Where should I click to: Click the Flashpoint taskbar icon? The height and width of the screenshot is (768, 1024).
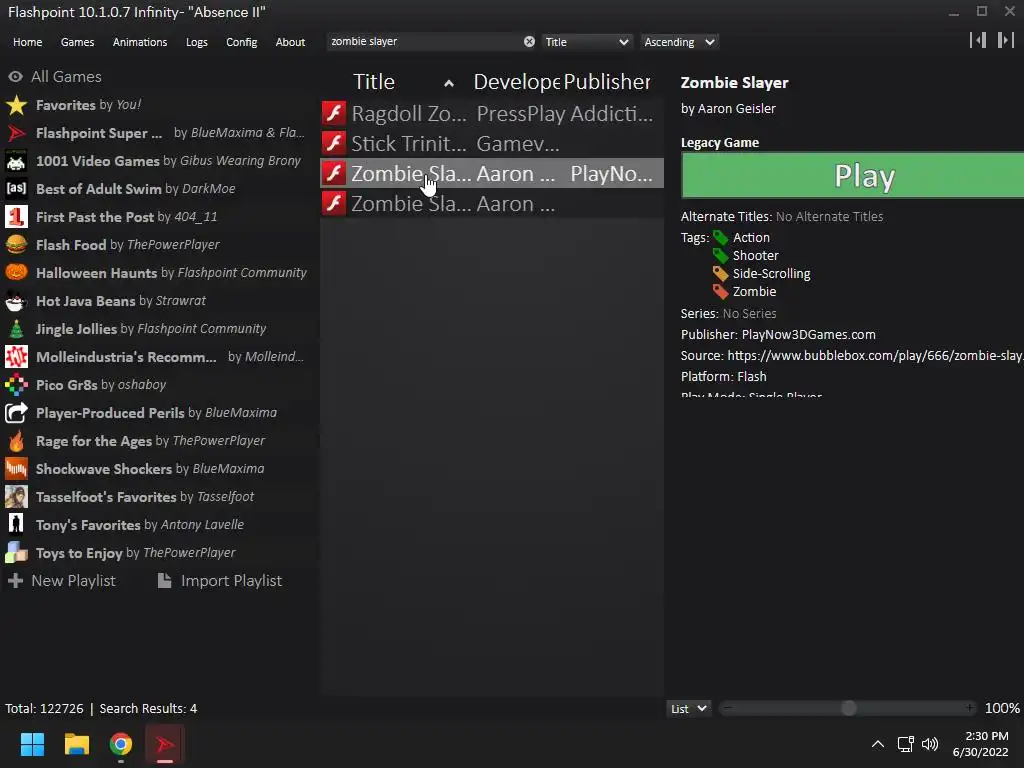pyautogui.click(x=165, y=744)
